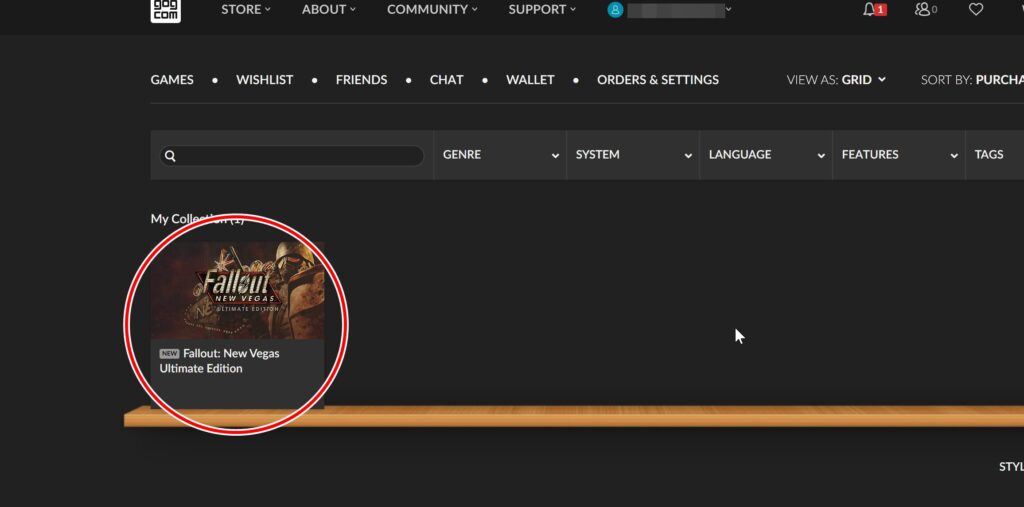
Task: Click the user avatar icon
Action: pyautogui.click(x=615, y=9)
